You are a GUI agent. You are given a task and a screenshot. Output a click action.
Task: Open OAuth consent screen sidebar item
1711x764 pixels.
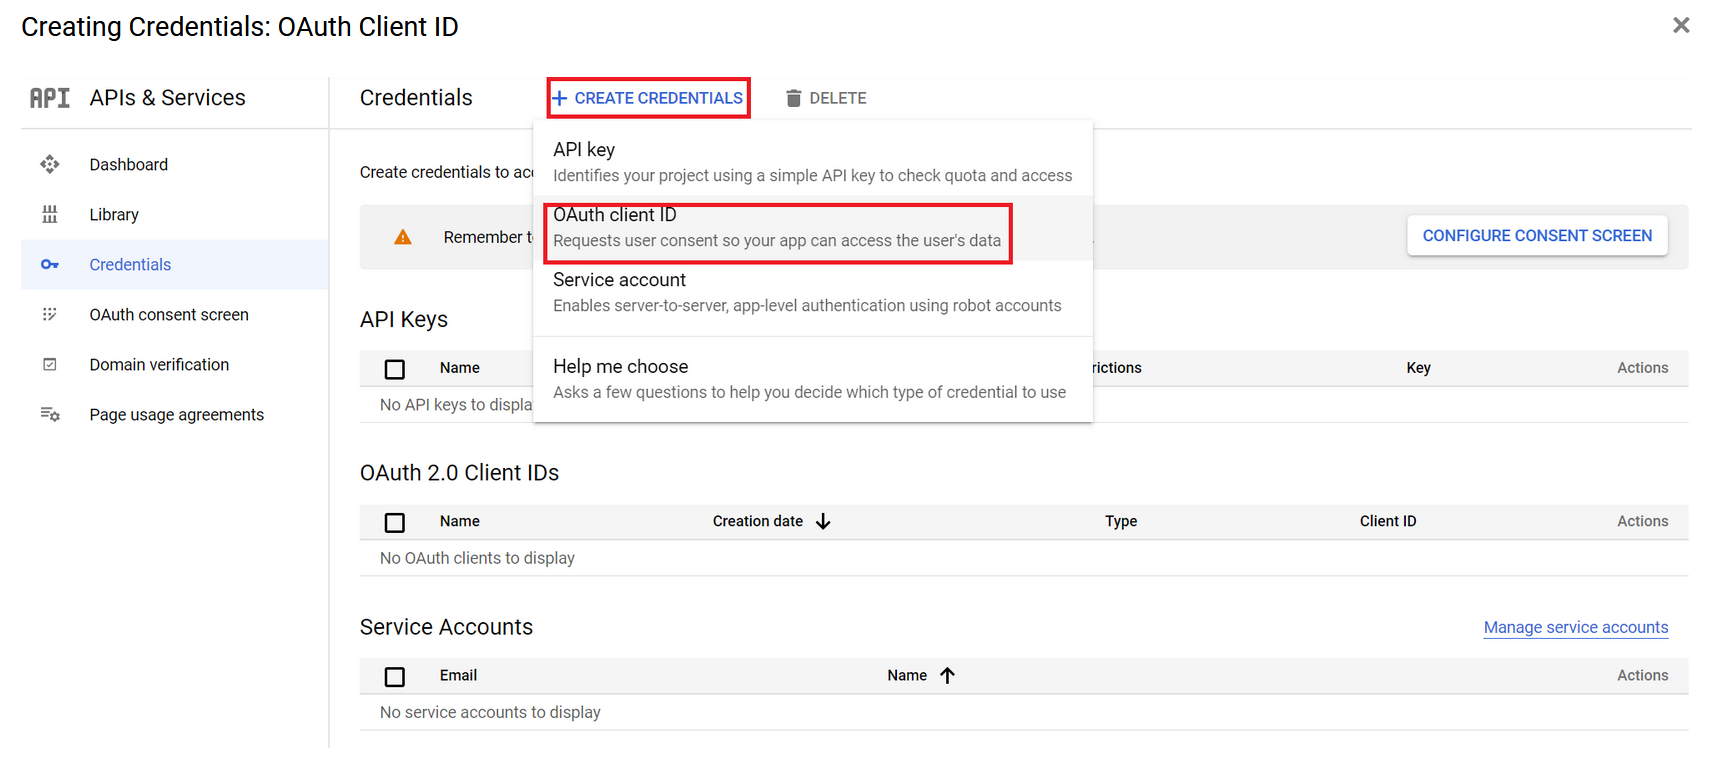(x=175, y=314)
